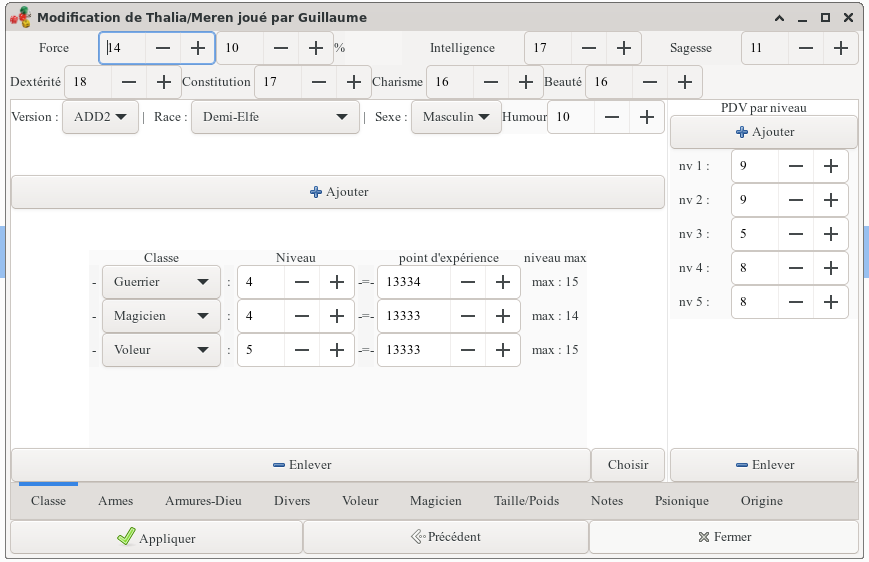
Task: Go to the Psionique tab
Action: pyautogui.click(x=682, y=501)
